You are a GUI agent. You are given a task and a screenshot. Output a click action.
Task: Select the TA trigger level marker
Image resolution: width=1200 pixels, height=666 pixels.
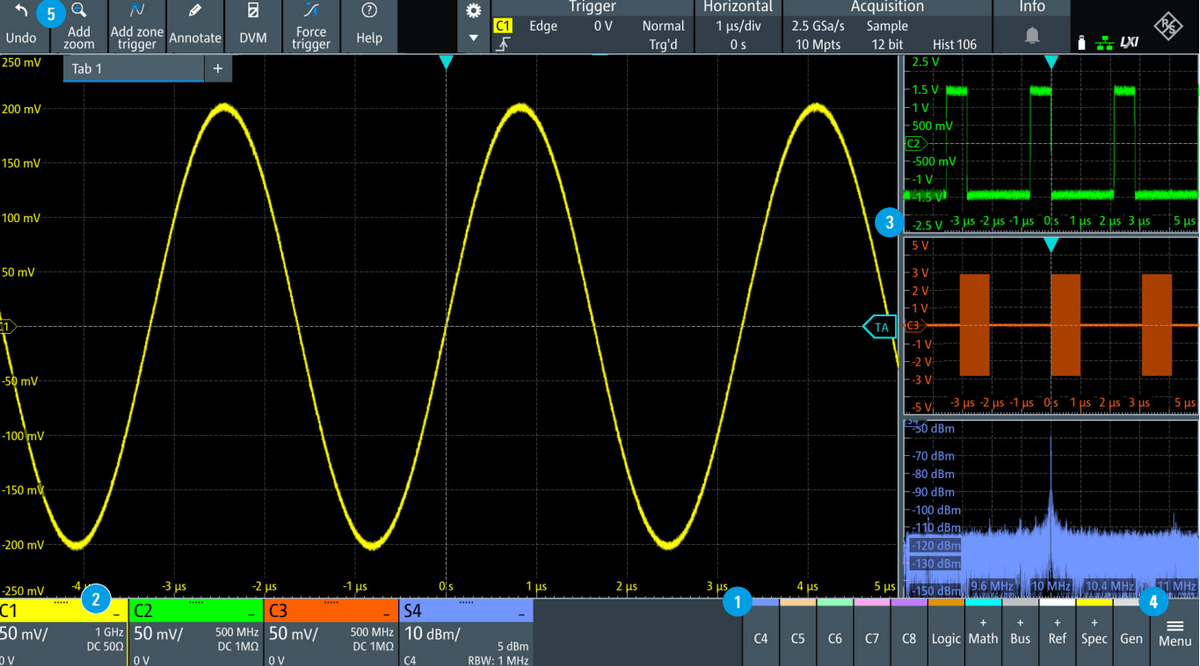click(880, 327)
